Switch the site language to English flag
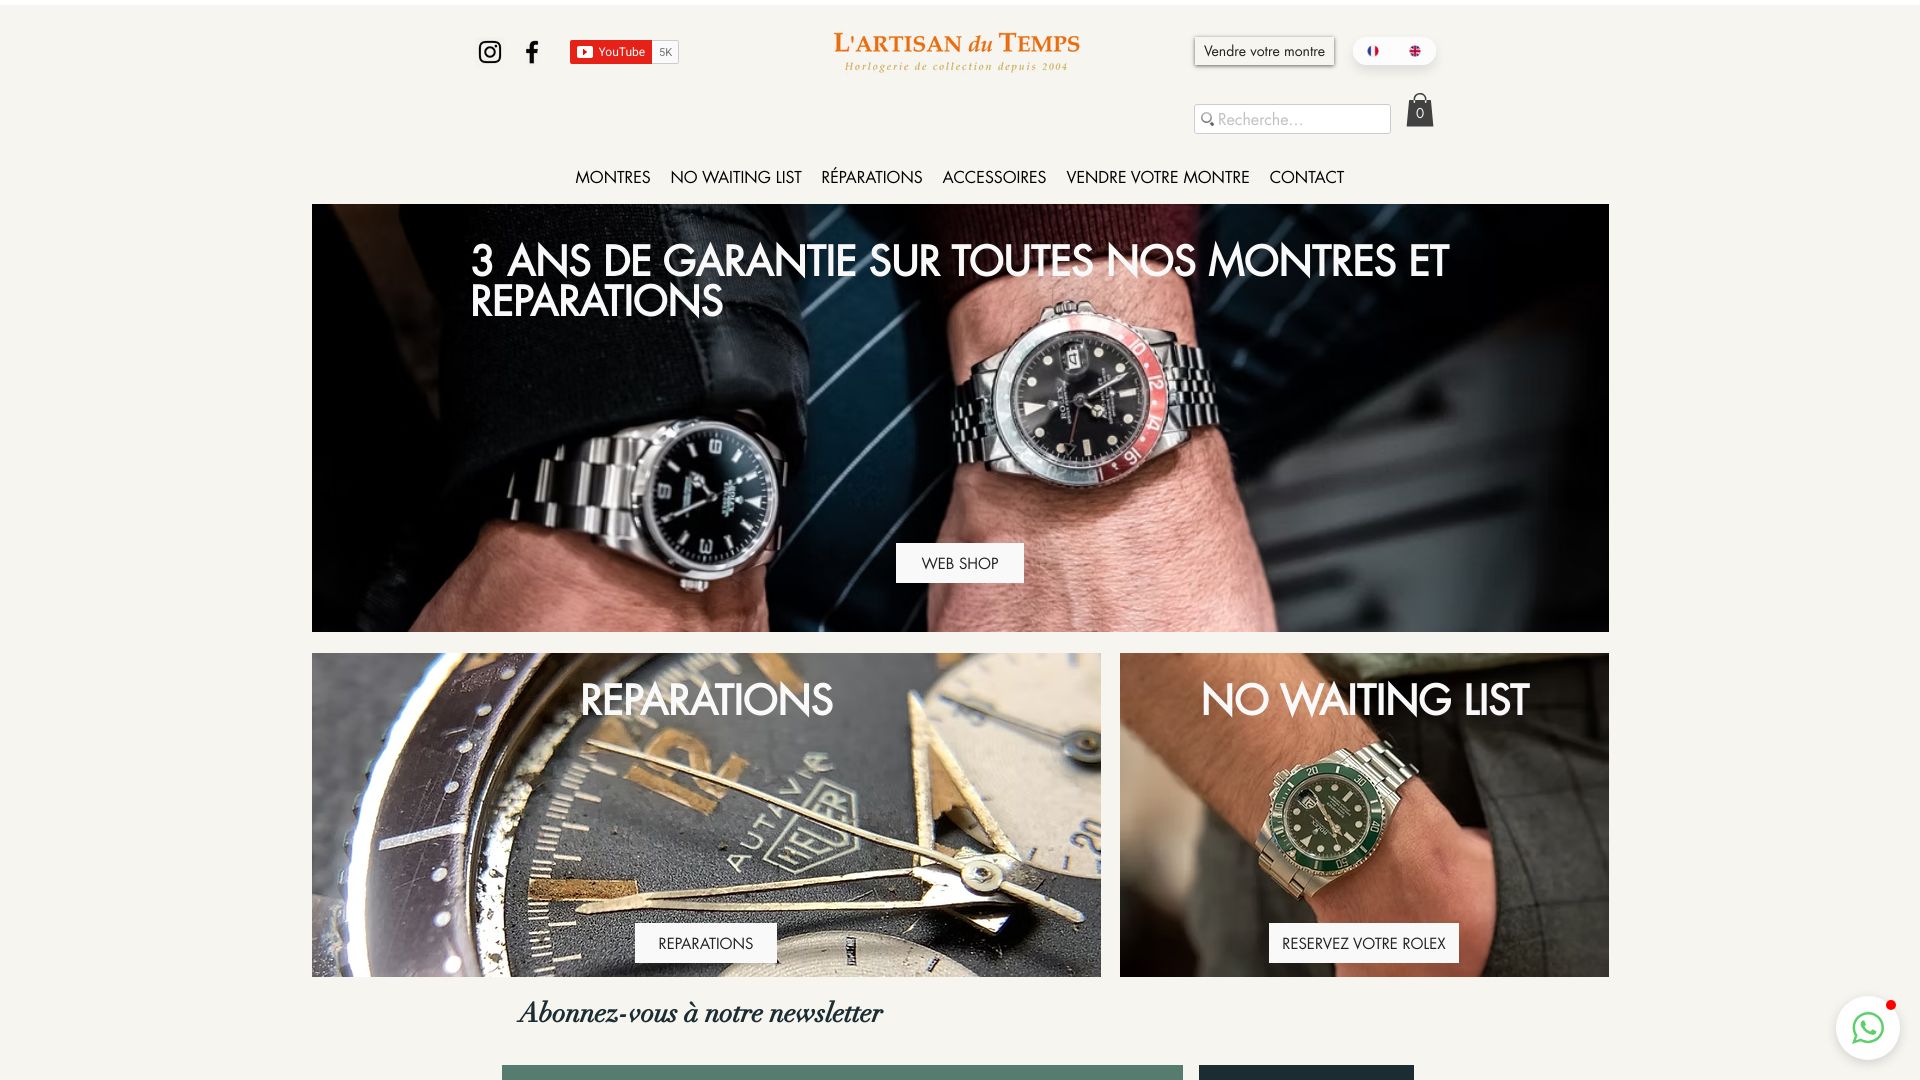The height and width of the screenshot is (1080, 1920). [x=1415, y=51]
